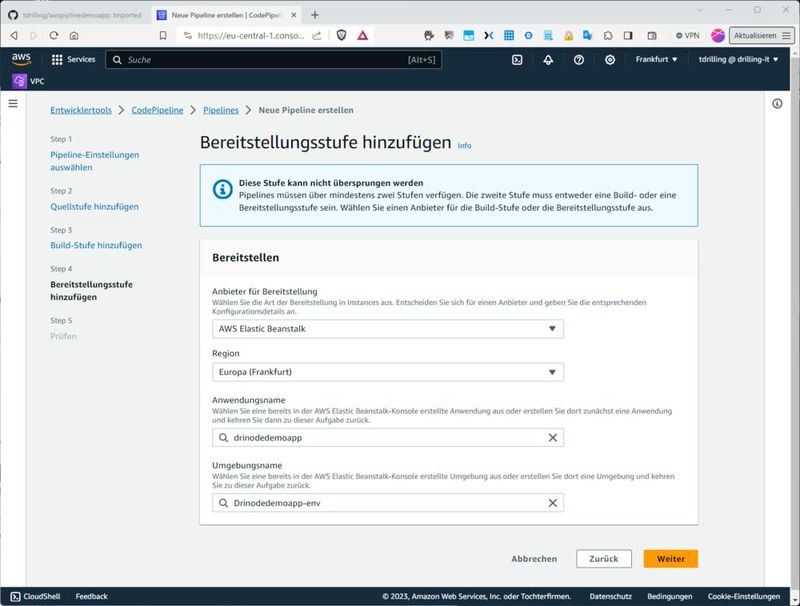Launch CloudShell from top navigation icon
The width and height of the screenshot is (800, 606).
tap(517, 60)
